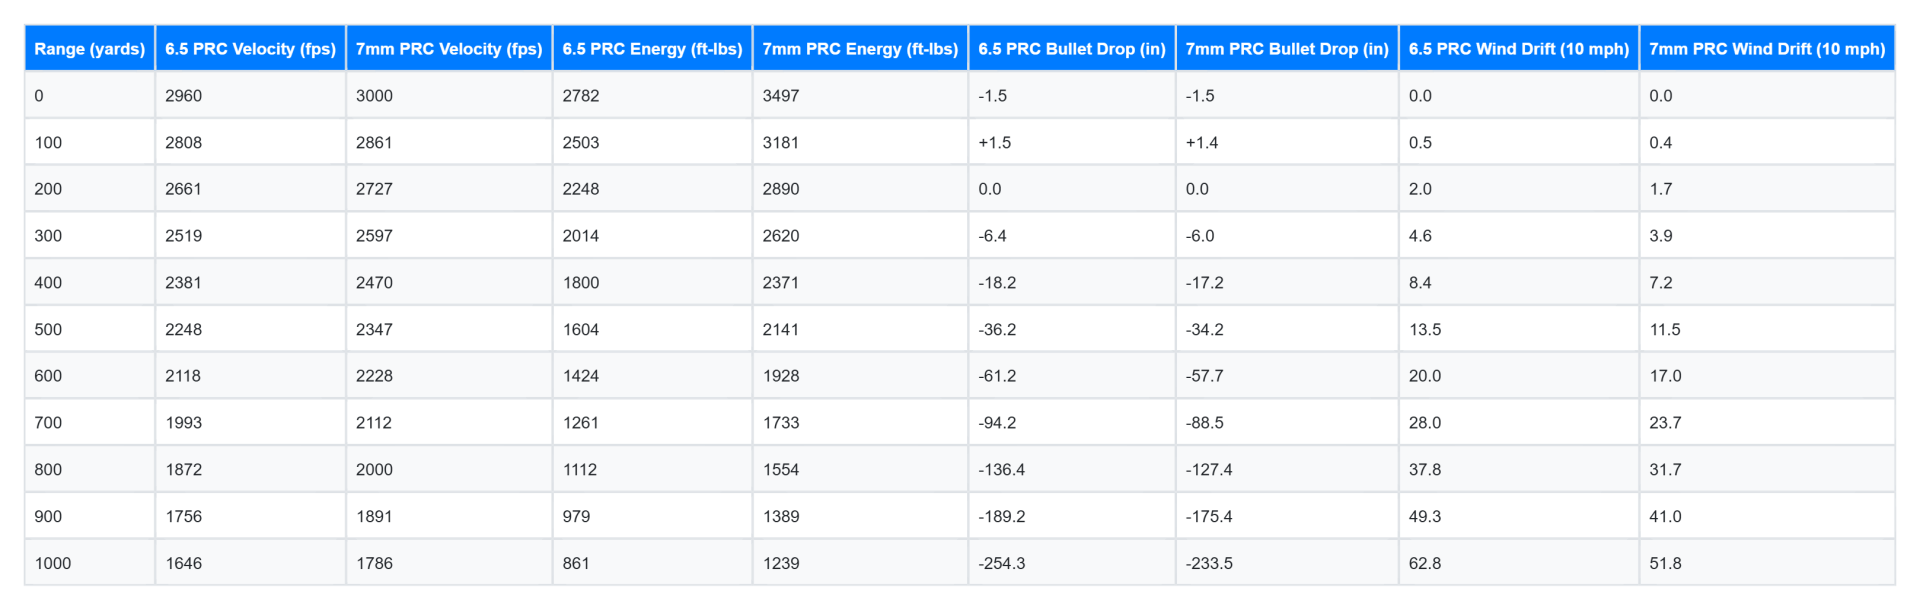Click the 7mm PRC Bullet Drop header
Image resolution: width=1920 pixels, height=610 pixels.
(1287, 49)
